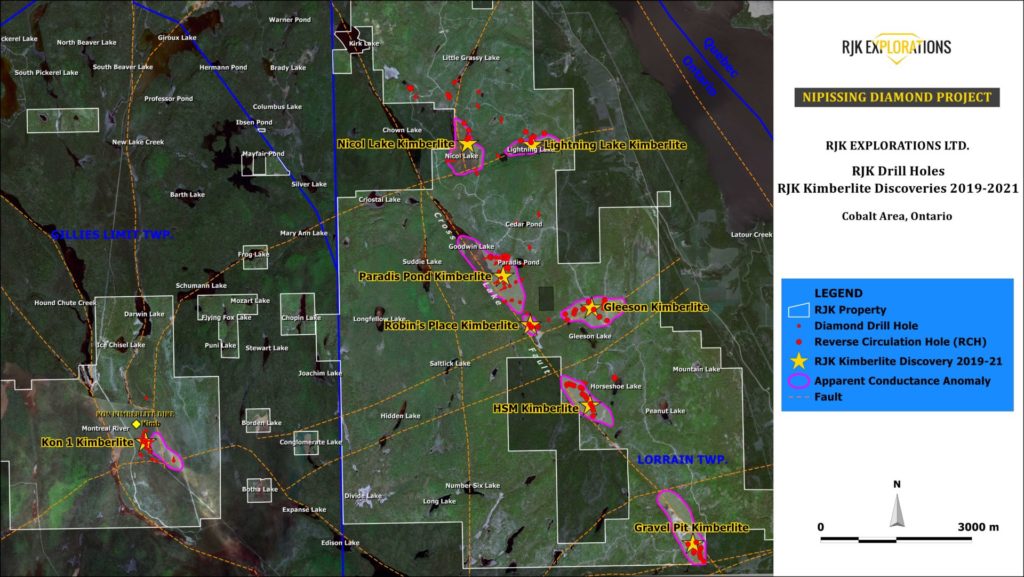Click the 'Schumann Lake' label
Screen dimensions: 1024x577
point(201,286)
